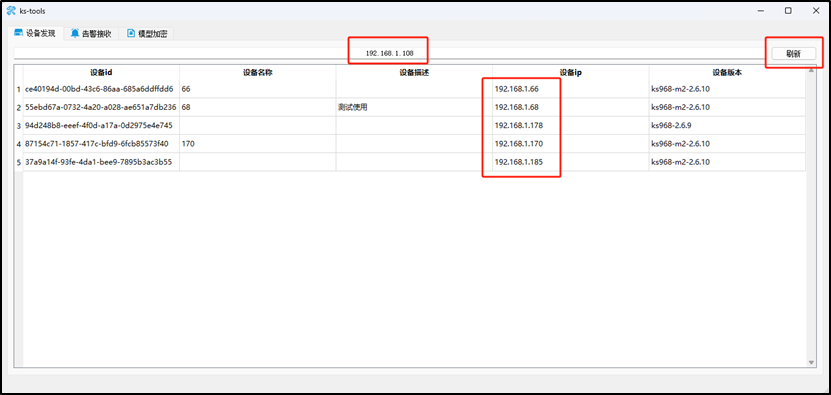Select row number 3 header
This screenshot has width=831, height=395.
19,126
